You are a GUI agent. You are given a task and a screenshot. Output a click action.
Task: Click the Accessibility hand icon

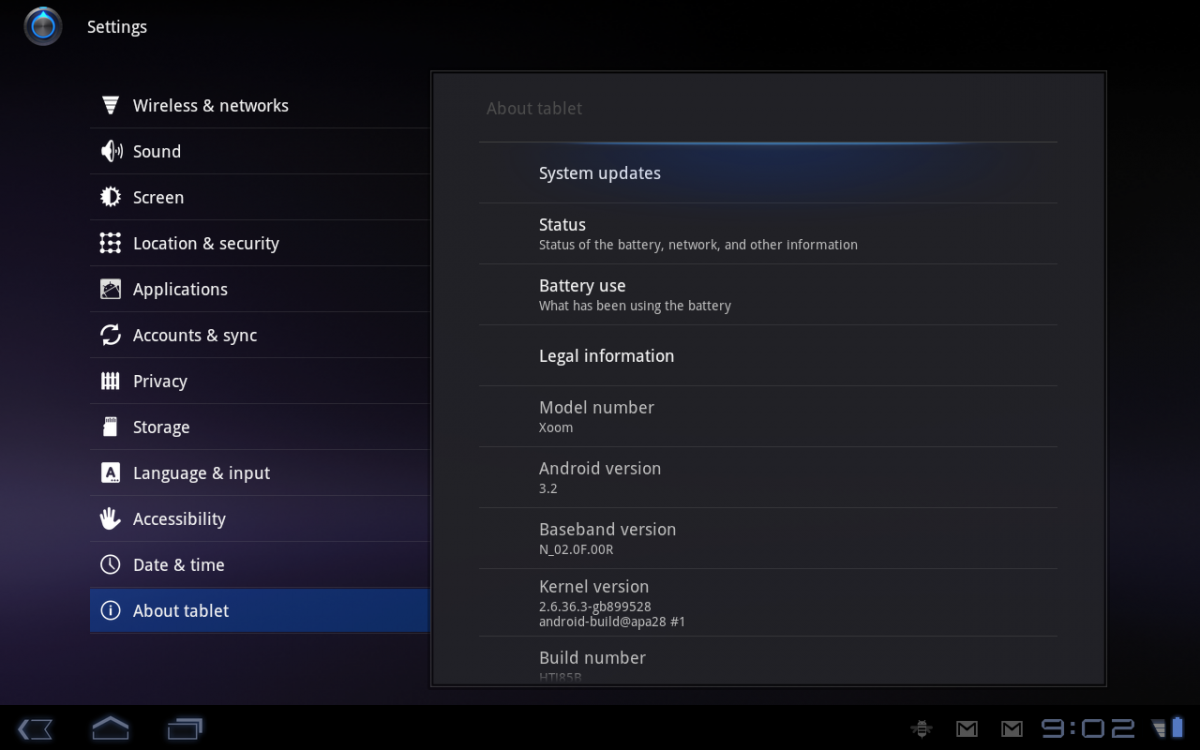tap(111, 519)
